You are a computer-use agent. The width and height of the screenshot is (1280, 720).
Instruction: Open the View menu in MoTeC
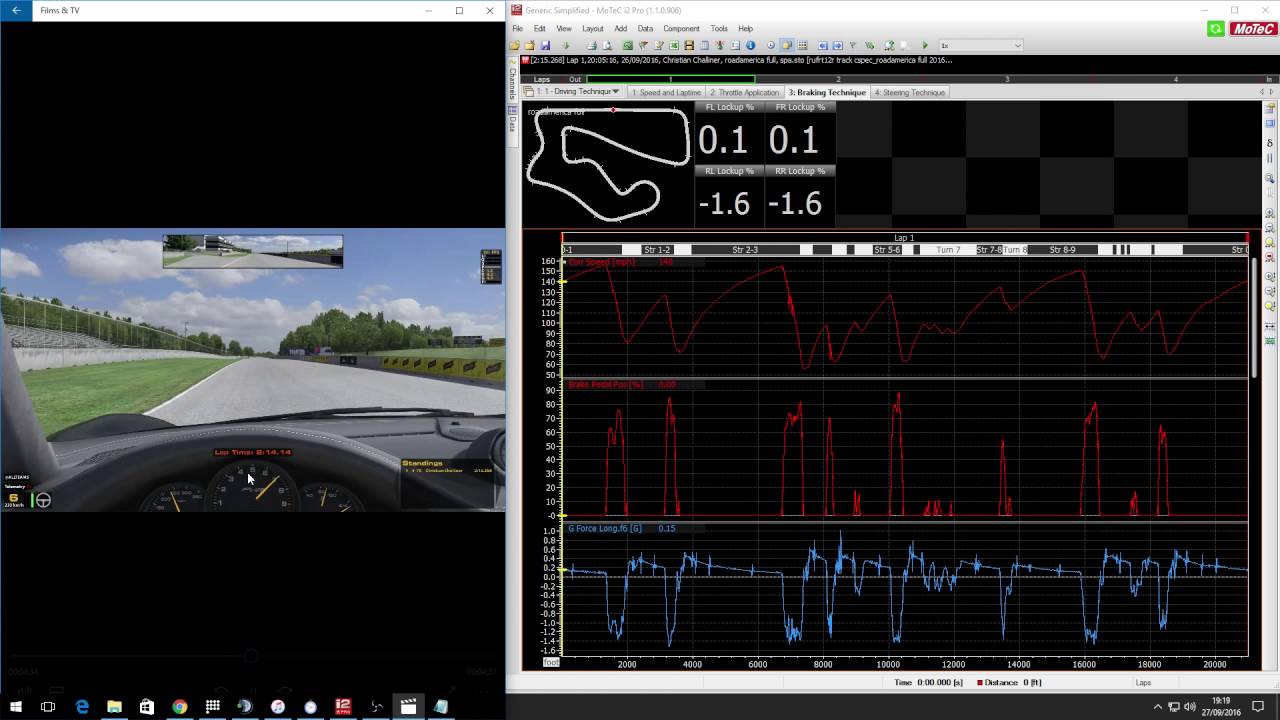click(x=564, y=29)
